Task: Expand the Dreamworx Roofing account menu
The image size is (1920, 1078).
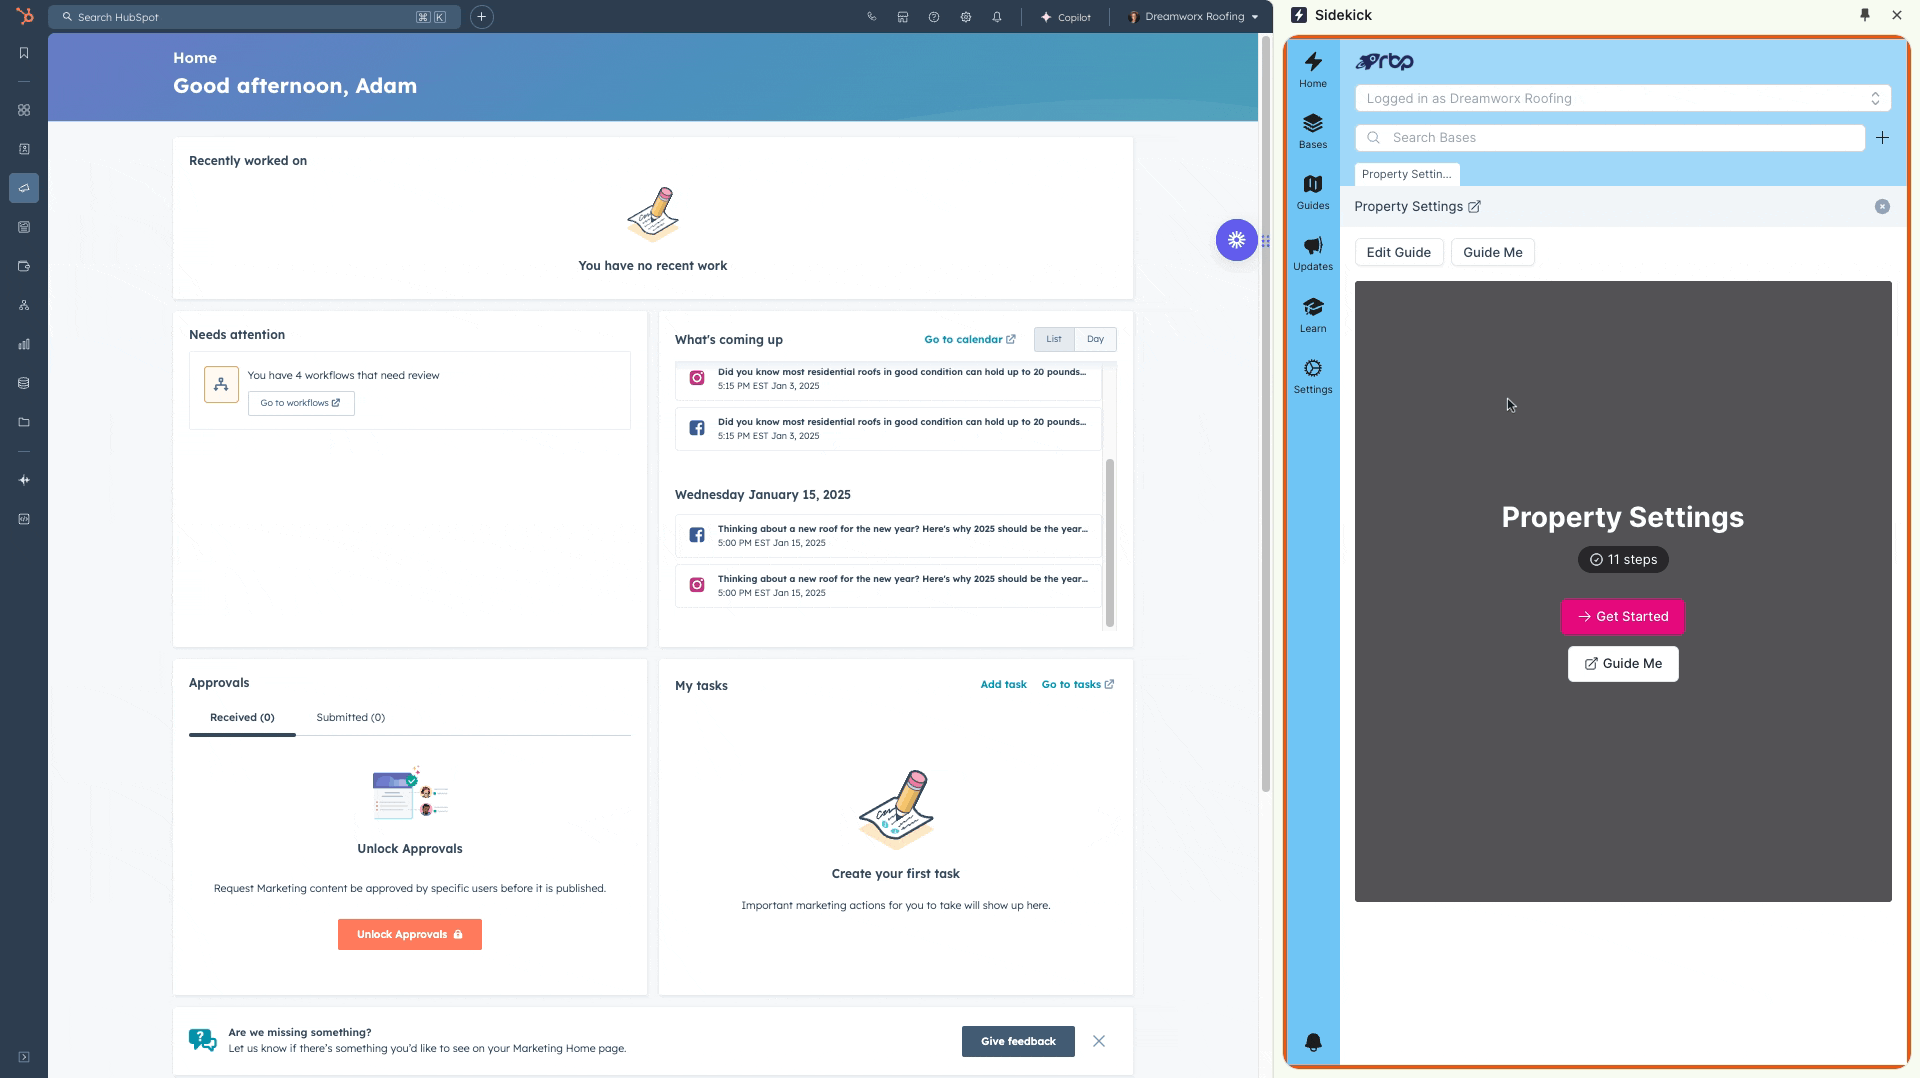Action: click(1194, 17)
